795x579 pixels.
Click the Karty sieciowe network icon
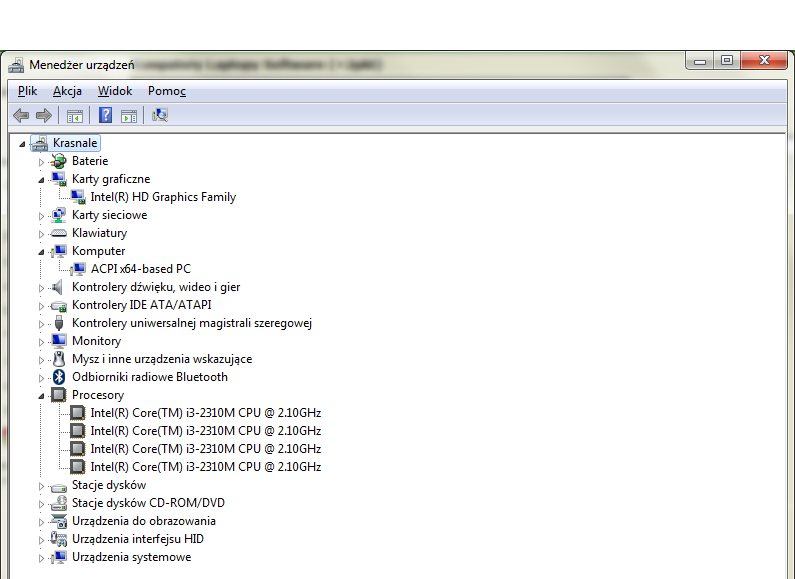pyautogui.click(x=59, y=215)
